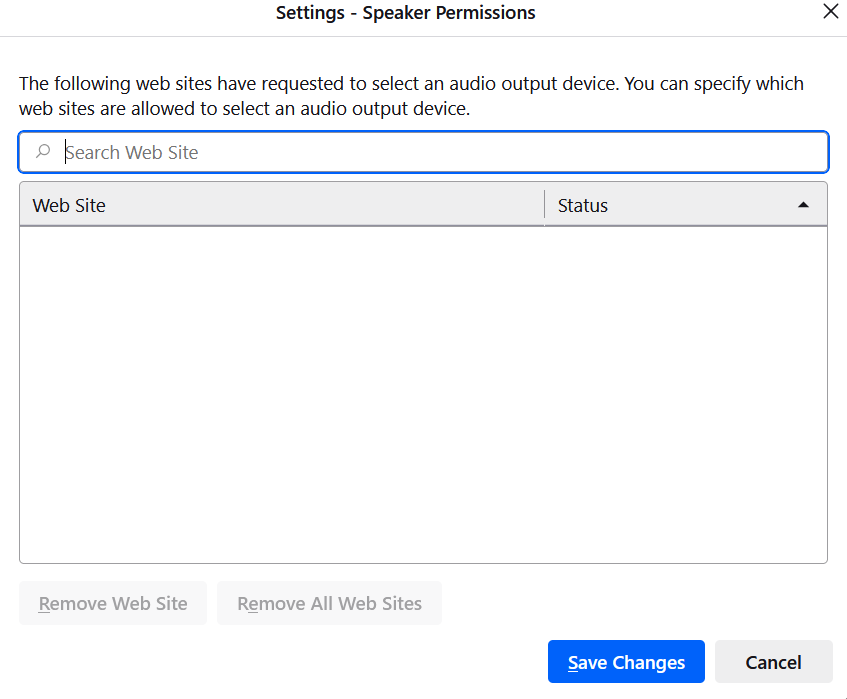Close the Speaker Permissions dialog
The image size is (847, 699).
829,13
